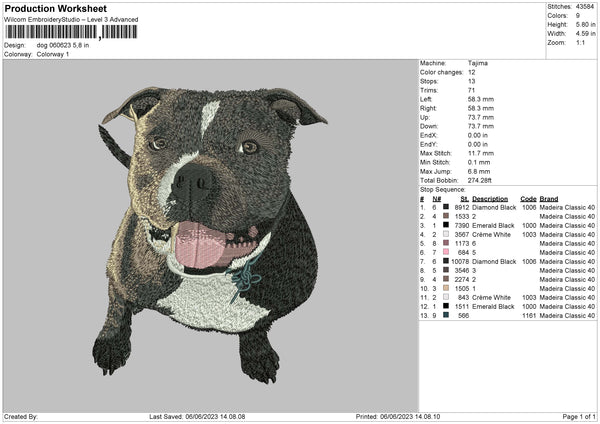600x424 pixels.
Task: Click the thread code "1006" in row 1
Action: [x=529, y=207]
